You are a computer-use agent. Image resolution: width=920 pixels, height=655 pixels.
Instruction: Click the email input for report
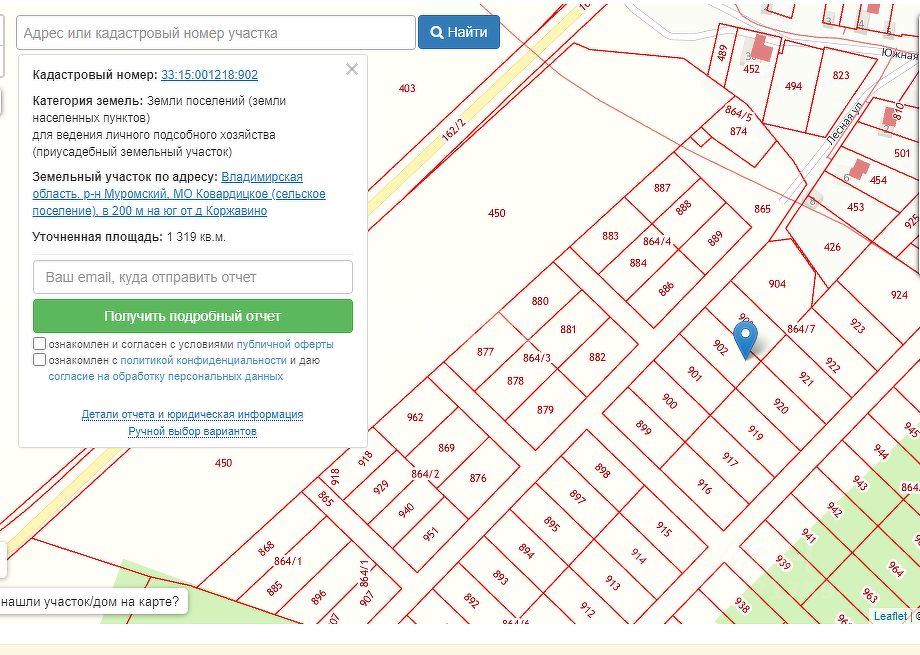[193, 277]
